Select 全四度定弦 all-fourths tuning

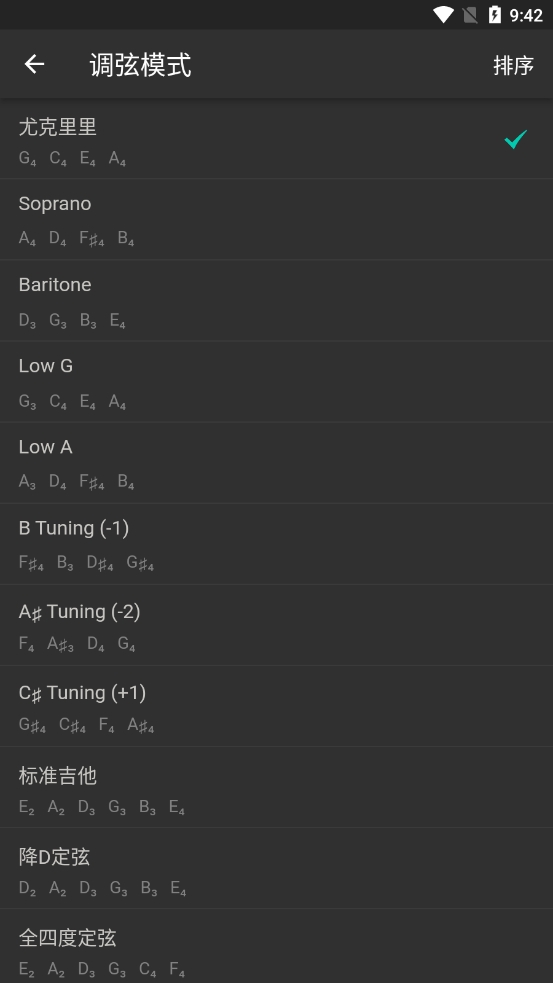coord(276,946)
